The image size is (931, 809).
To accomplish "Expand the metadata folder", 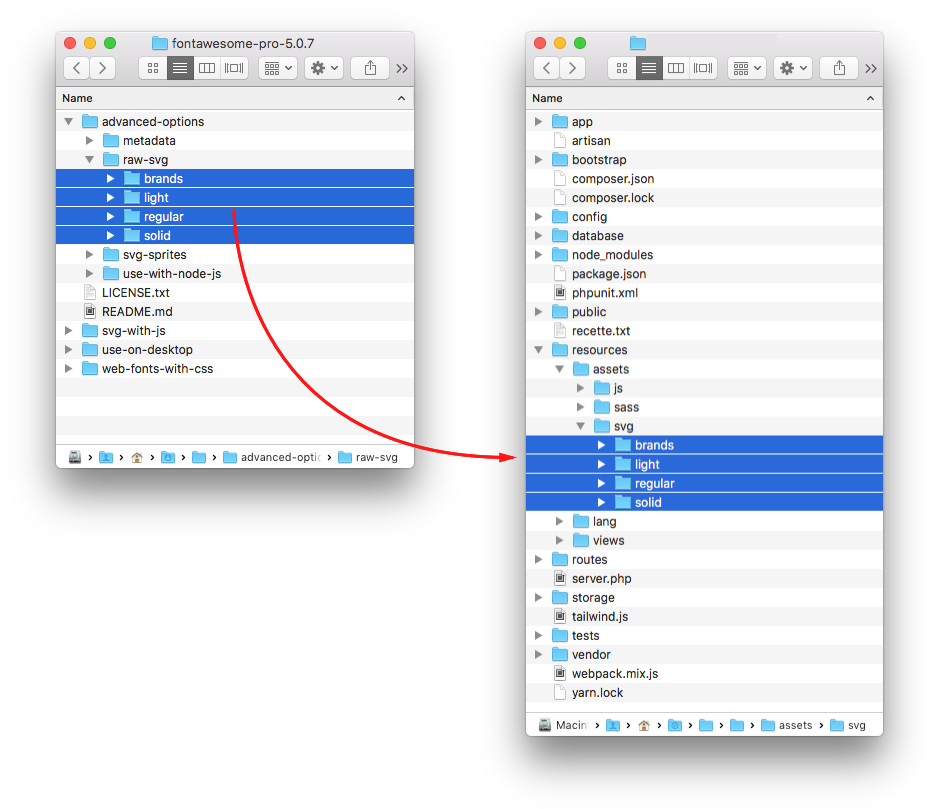I will click(90, 141).
